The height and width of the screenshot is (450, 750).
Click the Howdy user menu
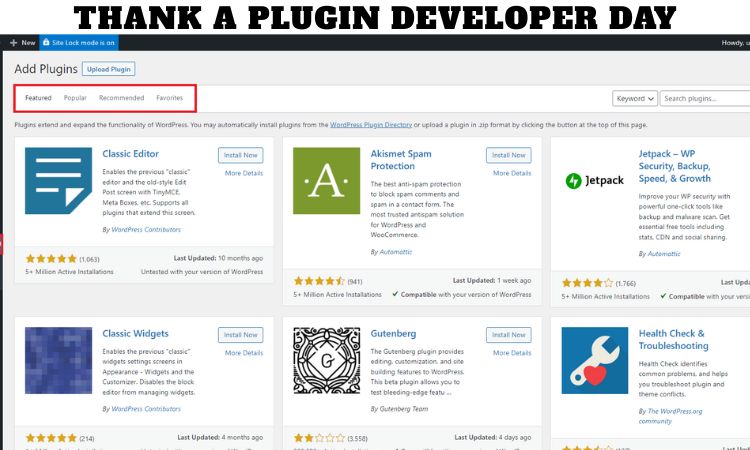click(735, 43)
